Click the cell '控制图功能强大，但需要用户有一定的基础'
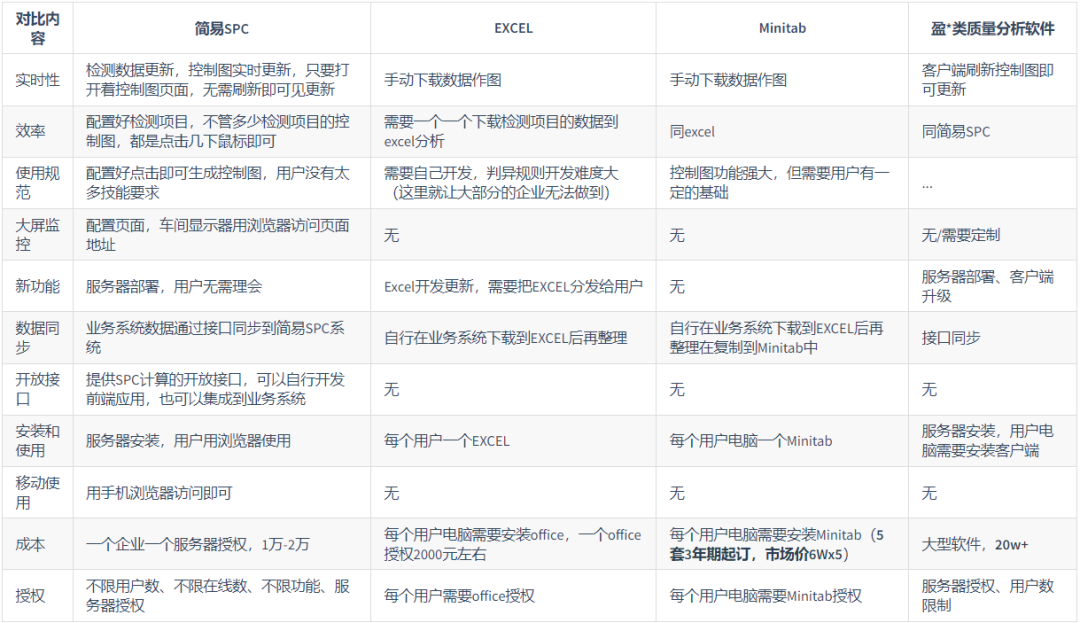 (780, 183)
